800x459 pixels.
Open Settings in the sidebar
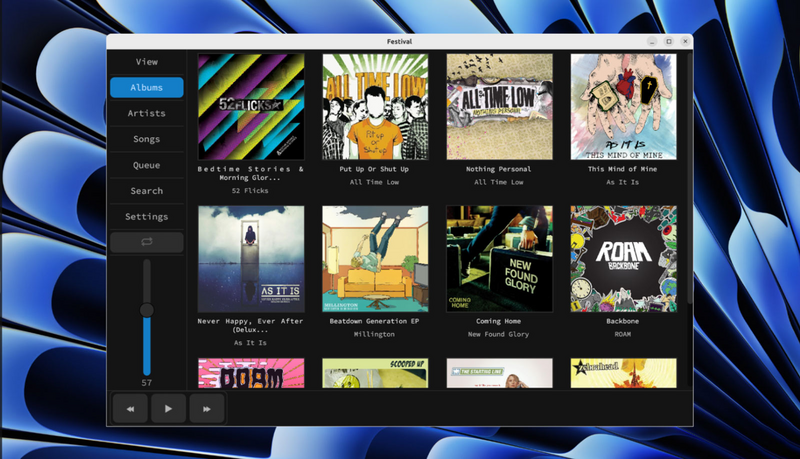click(146, 216)
